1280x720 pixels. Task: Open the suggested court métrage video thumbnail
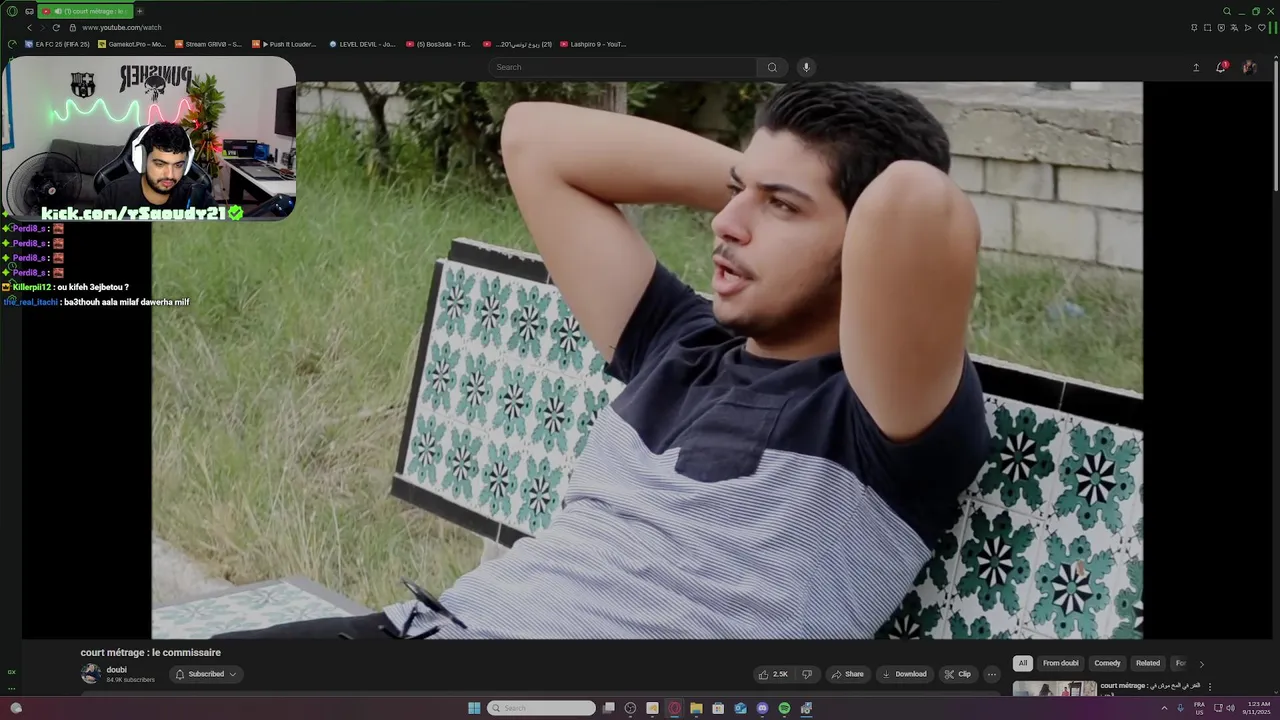point(1054,689)
